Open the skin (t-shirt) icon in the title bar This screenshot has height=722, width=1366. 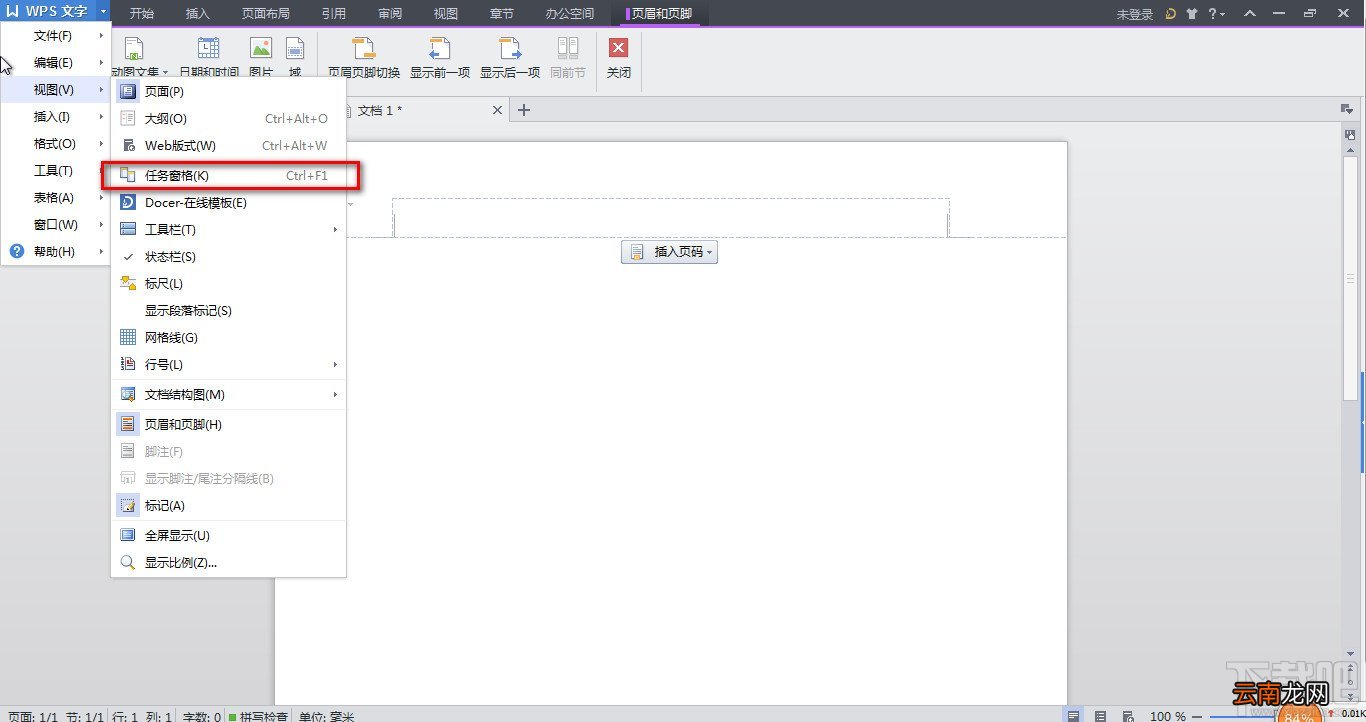[1191, 14]
